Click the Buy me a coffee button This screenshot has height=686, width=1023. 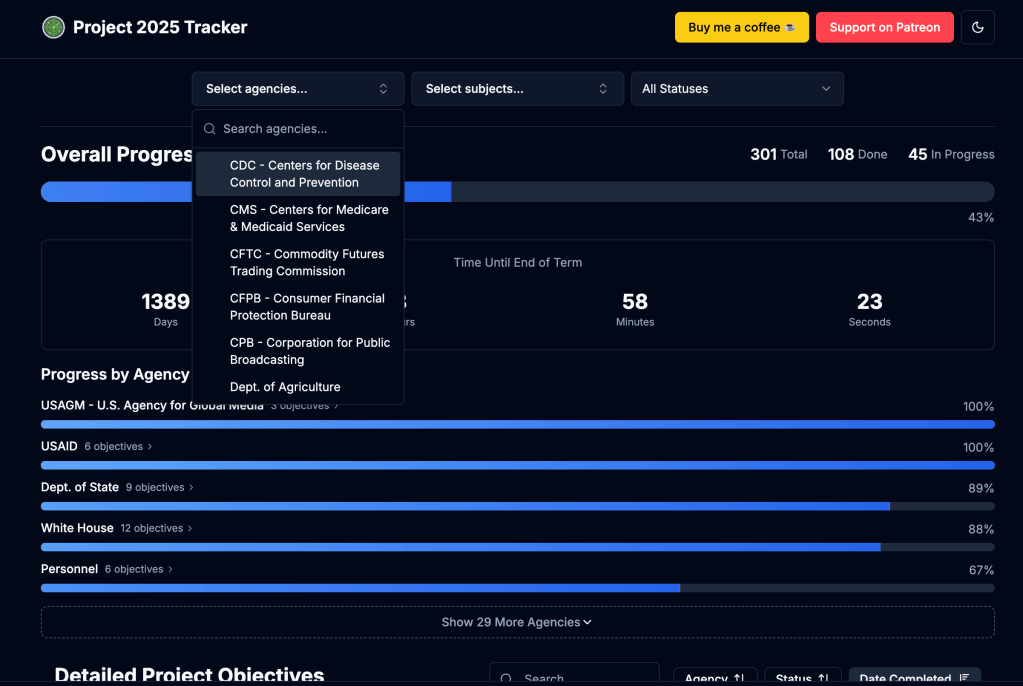pyautogui.click(x=741, y=27)
